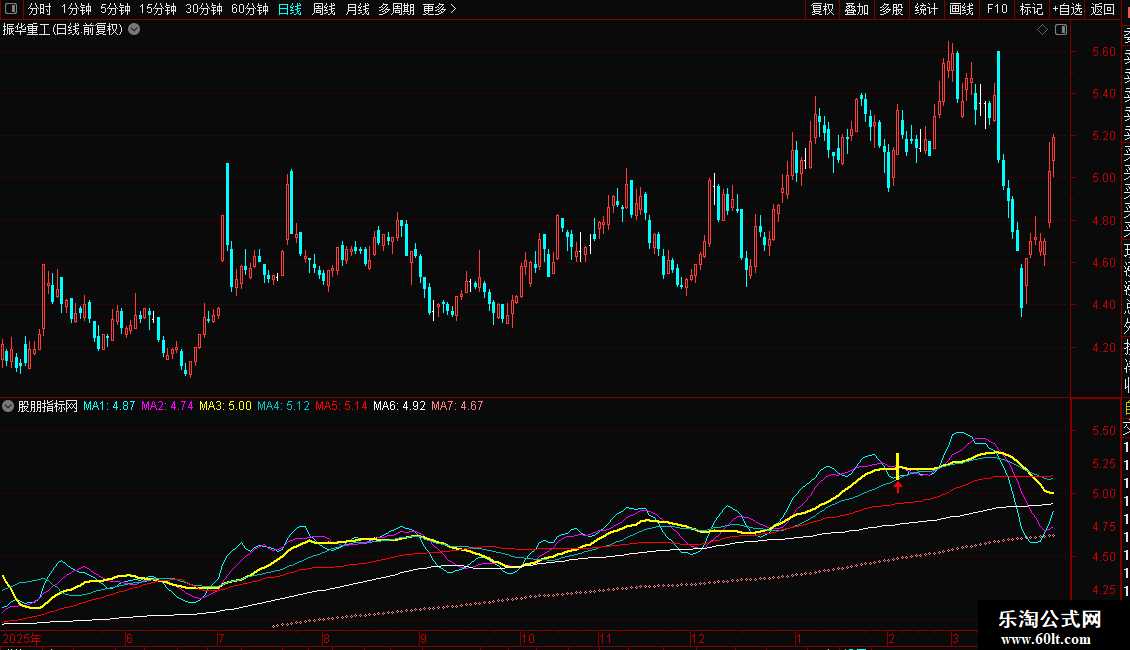This screenshot has height=650, width=1130.
Task: Click month 7 on the time axis
Action: point(221,638)
